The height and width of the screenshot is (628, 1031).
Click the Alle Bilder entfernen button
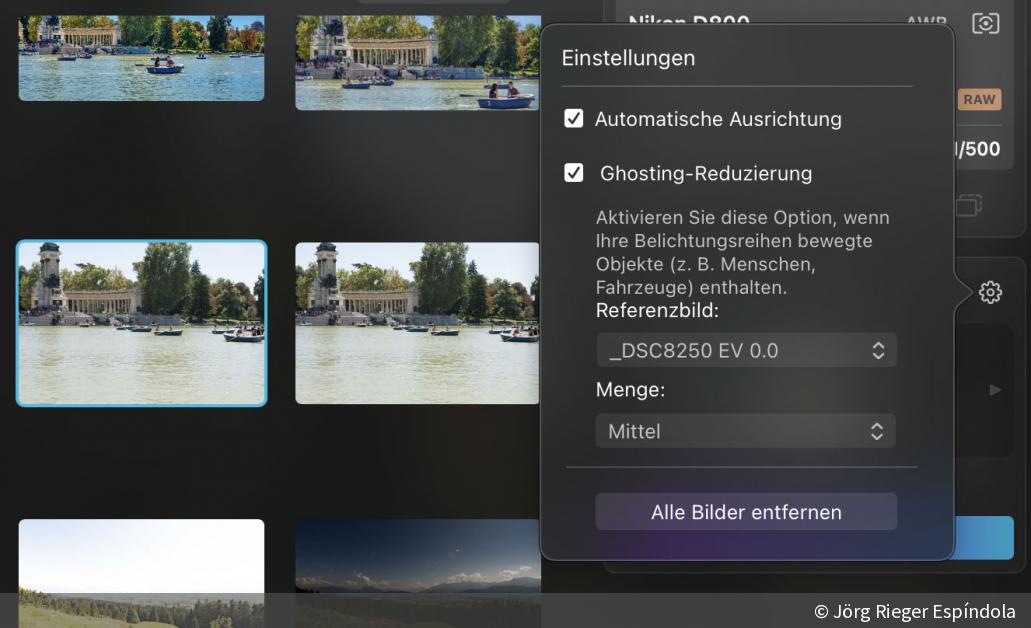(746, 512)
